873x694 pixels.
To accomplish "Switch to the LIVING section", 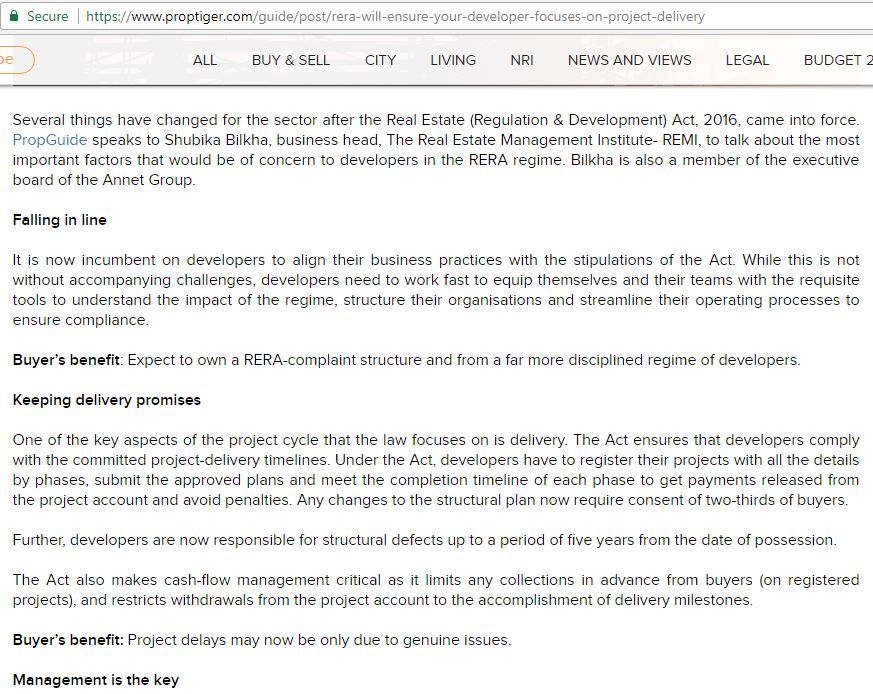I will click(x=453, y=60).
